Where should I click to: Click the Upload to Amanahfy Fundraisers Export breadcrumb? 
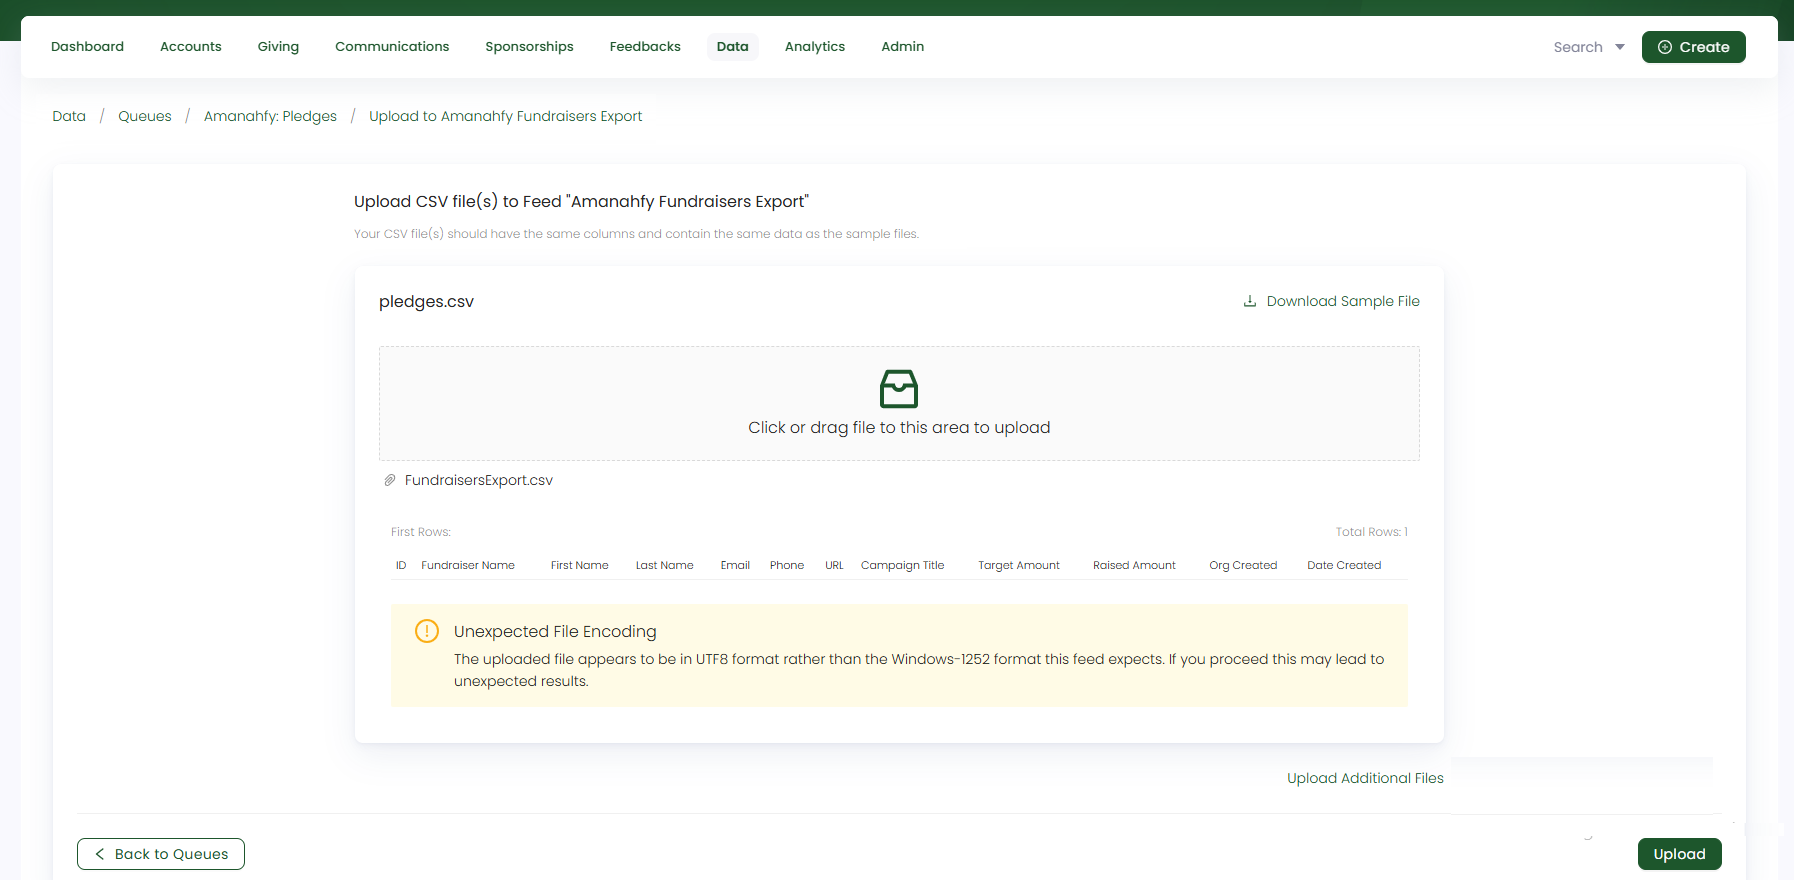click(506, 116)
